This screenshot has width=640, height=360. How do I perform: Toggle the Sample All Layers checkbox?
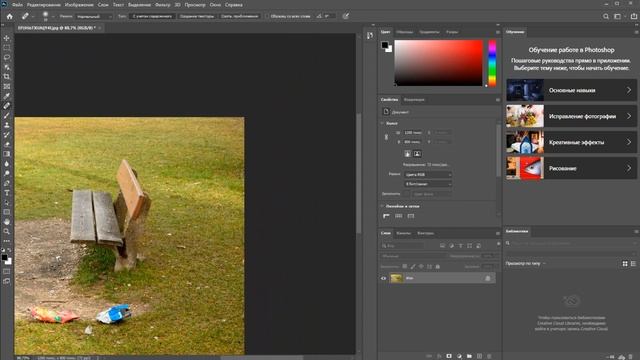pyautogui.click(x=267, y=16)
